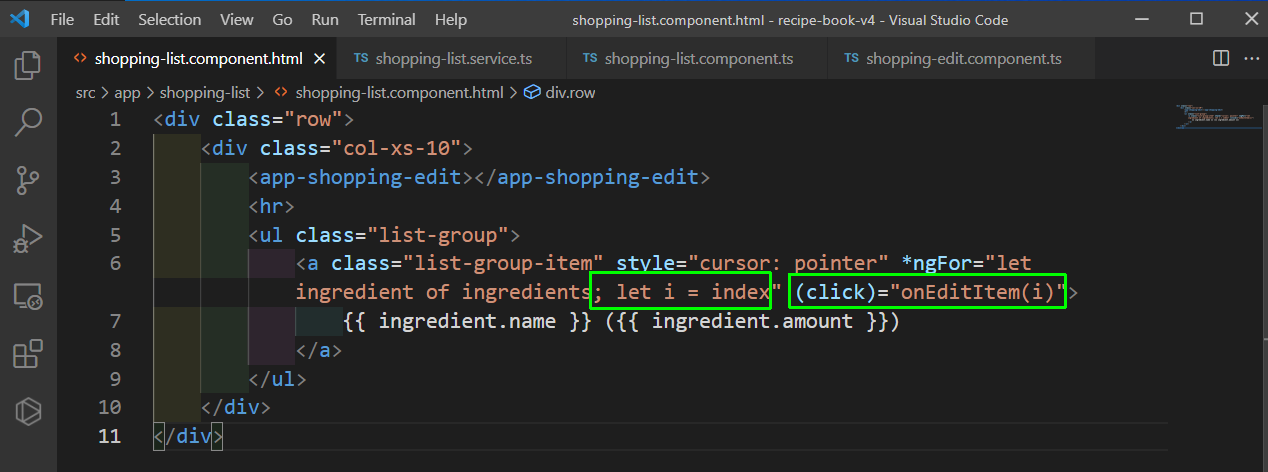The height and width of the screenshot is (472, 1268).
Task: Click the VS Code logo icon
Action: click(x=21, y=20)
